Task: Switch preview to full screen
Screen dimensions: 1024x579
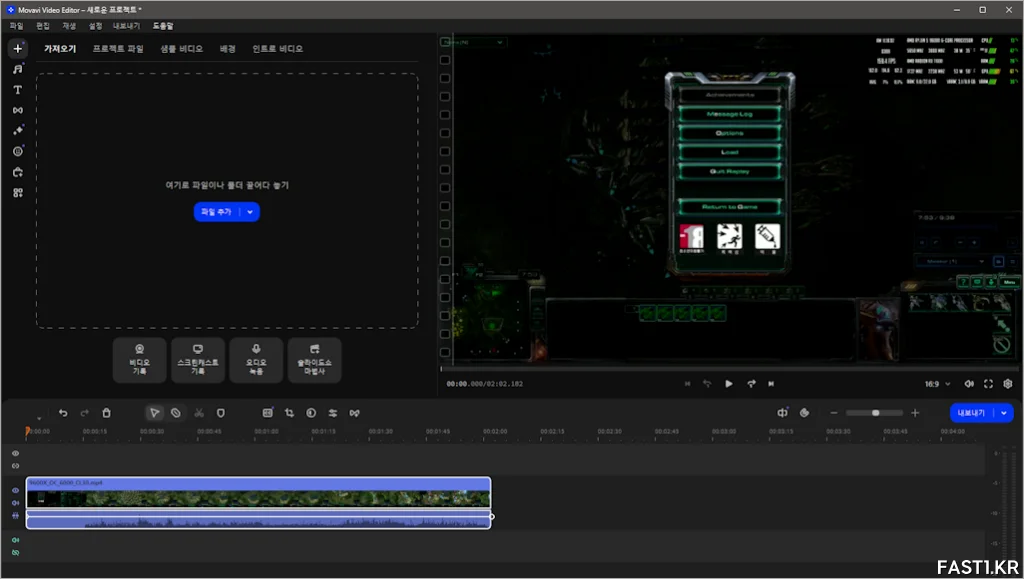Action: (988, 384)
